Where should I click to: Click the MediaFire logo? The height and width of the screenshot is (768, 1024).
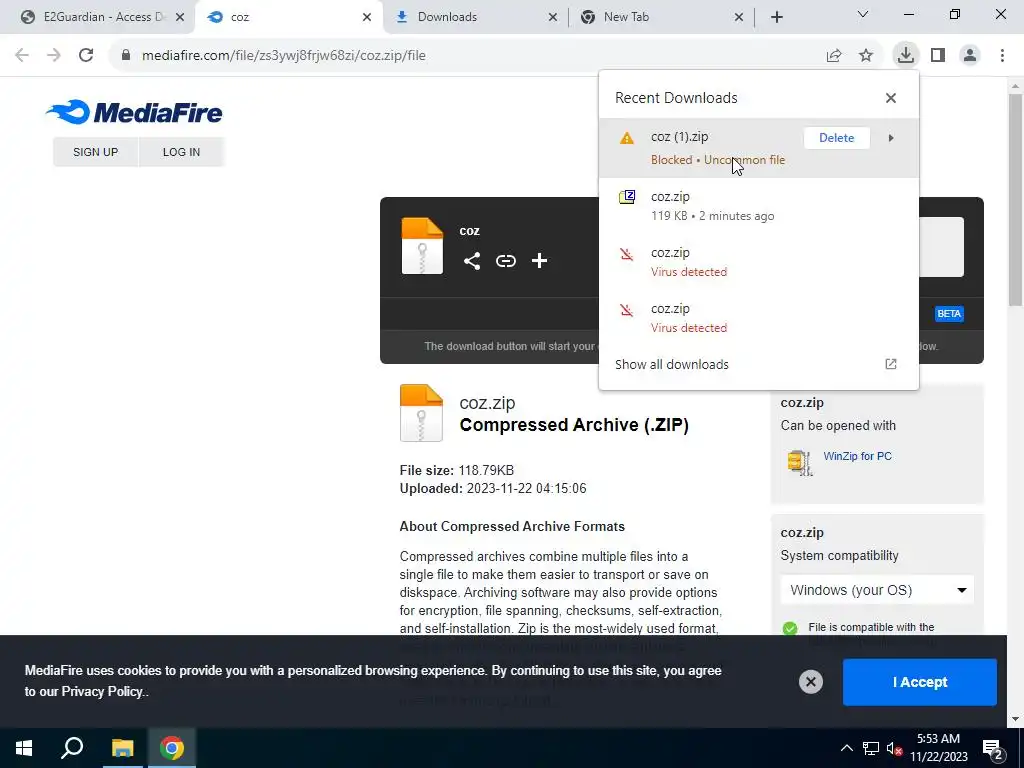click(x=135, y=112)
